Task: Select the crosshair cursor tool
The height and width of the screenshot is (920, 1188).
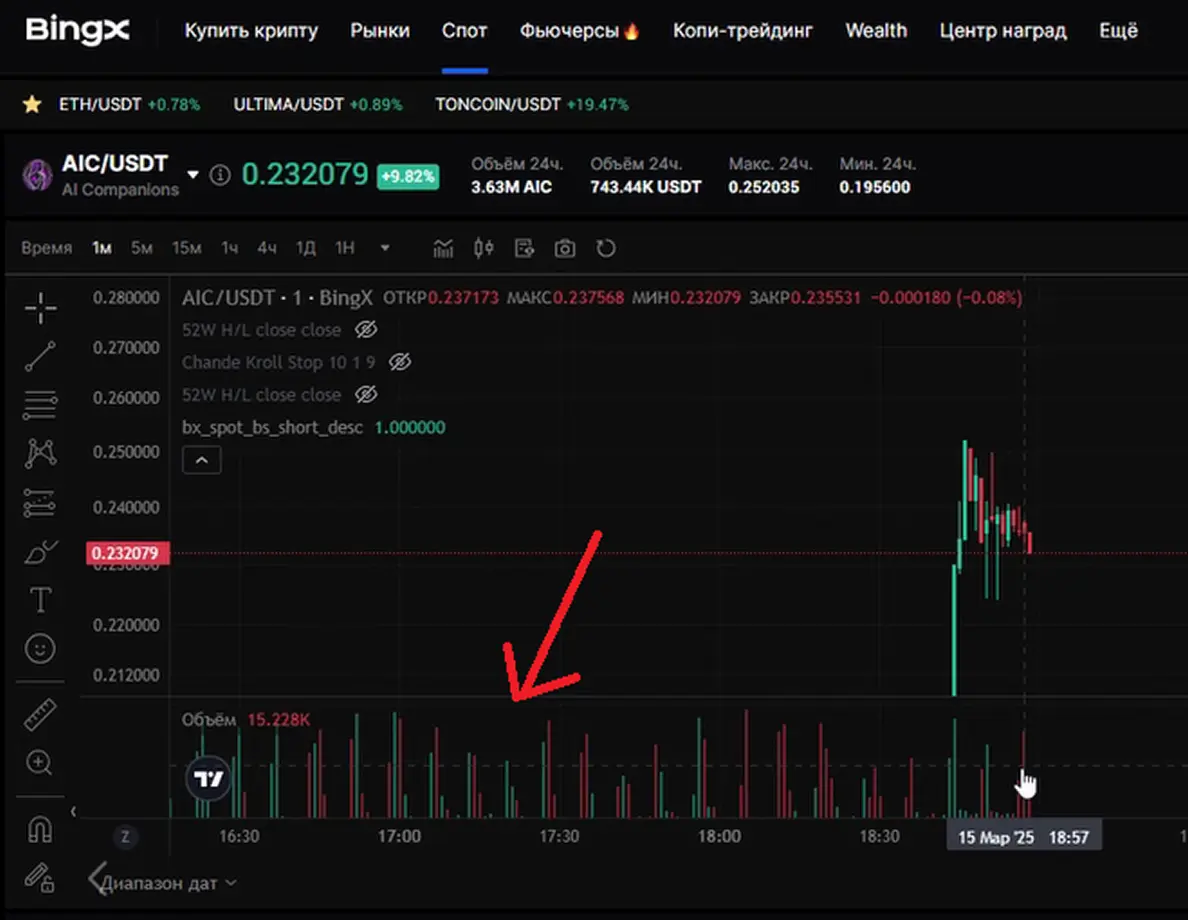Action: (x=40, y=309)
